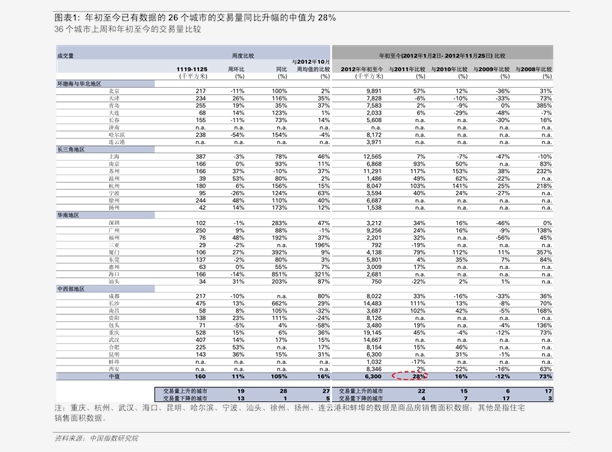Click the subtitle '36个城市上周和年初至今的交易量比较'
This screenshot has width=612, height=452.
pos(128,29)
